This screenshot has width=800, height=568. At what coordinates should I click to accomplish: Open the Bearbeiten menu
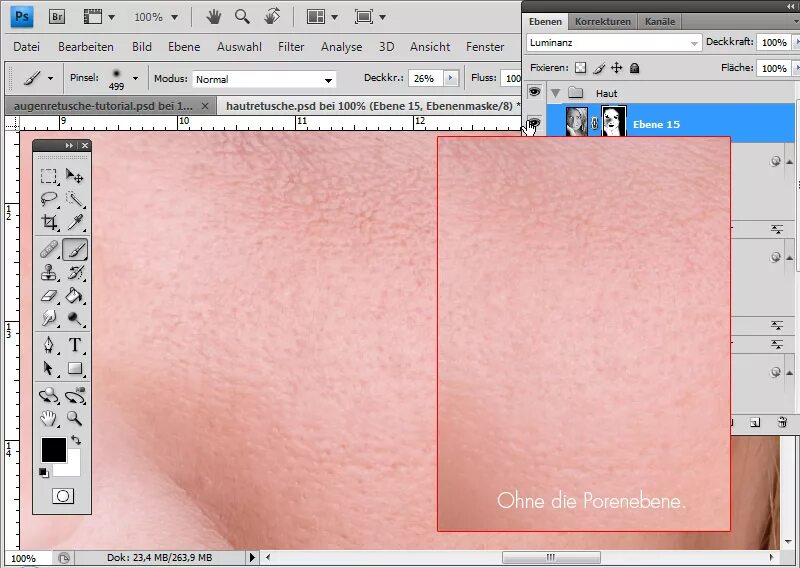(x=86, y=47)
